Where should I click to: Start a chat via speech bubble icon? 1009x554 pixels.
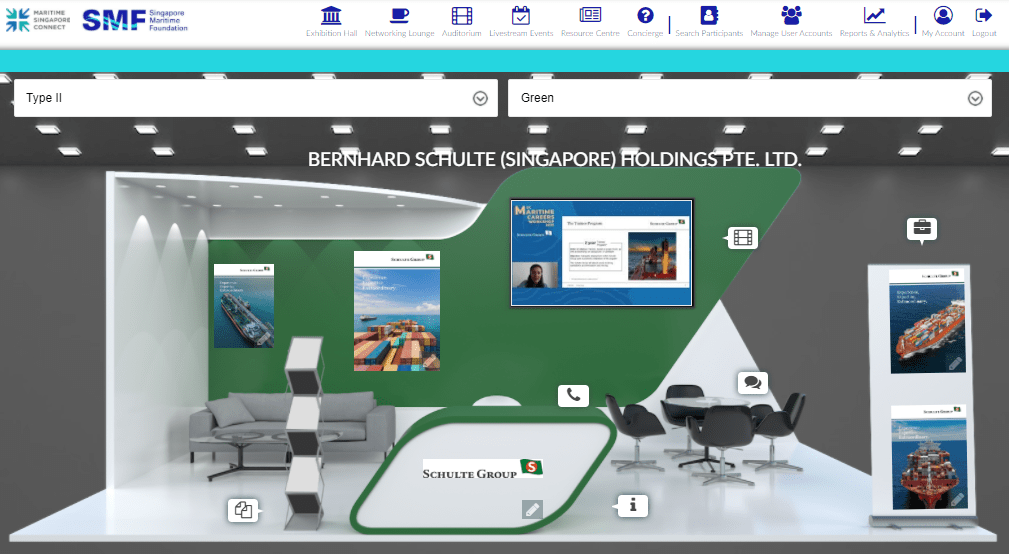click(752, 383)
